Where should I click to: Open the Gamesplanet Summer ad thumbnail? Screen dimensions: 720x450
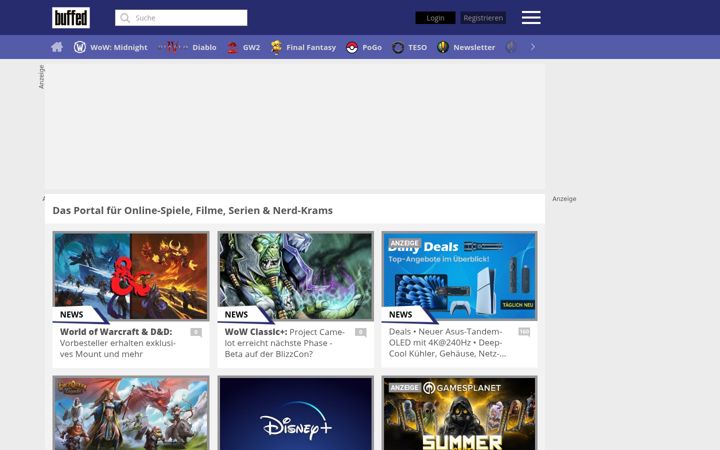coord(460,413)
